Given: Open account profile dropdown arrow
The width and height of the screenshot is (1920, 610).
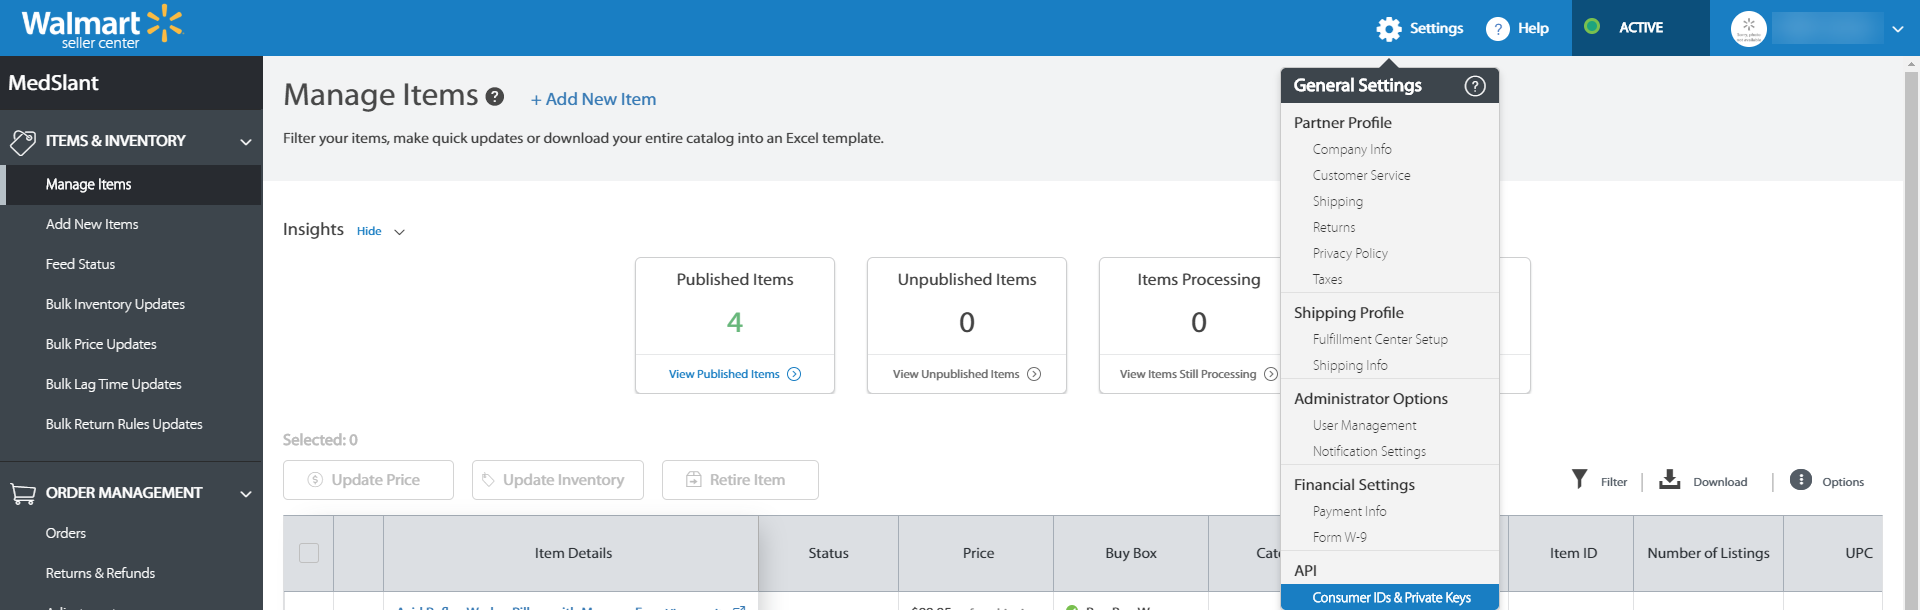Looking at the screenshot, I should point(1897,29).
